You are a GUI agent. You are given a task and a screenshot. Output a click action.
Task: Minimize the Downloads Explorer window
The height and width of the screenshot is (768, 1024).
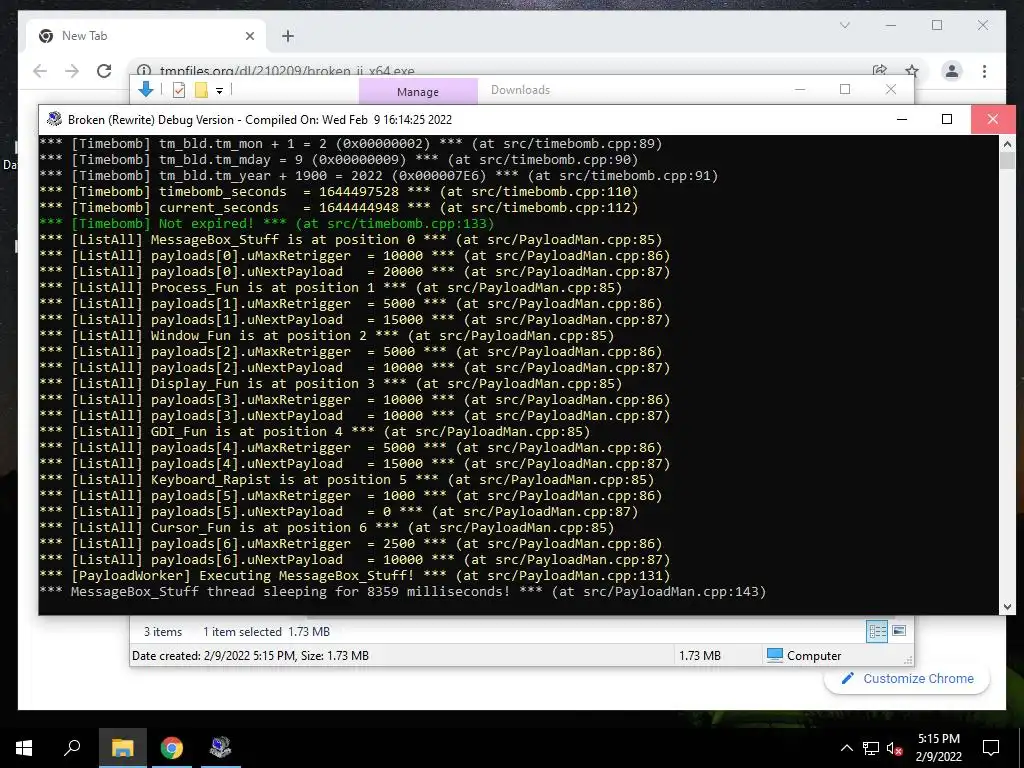(800, 89)
